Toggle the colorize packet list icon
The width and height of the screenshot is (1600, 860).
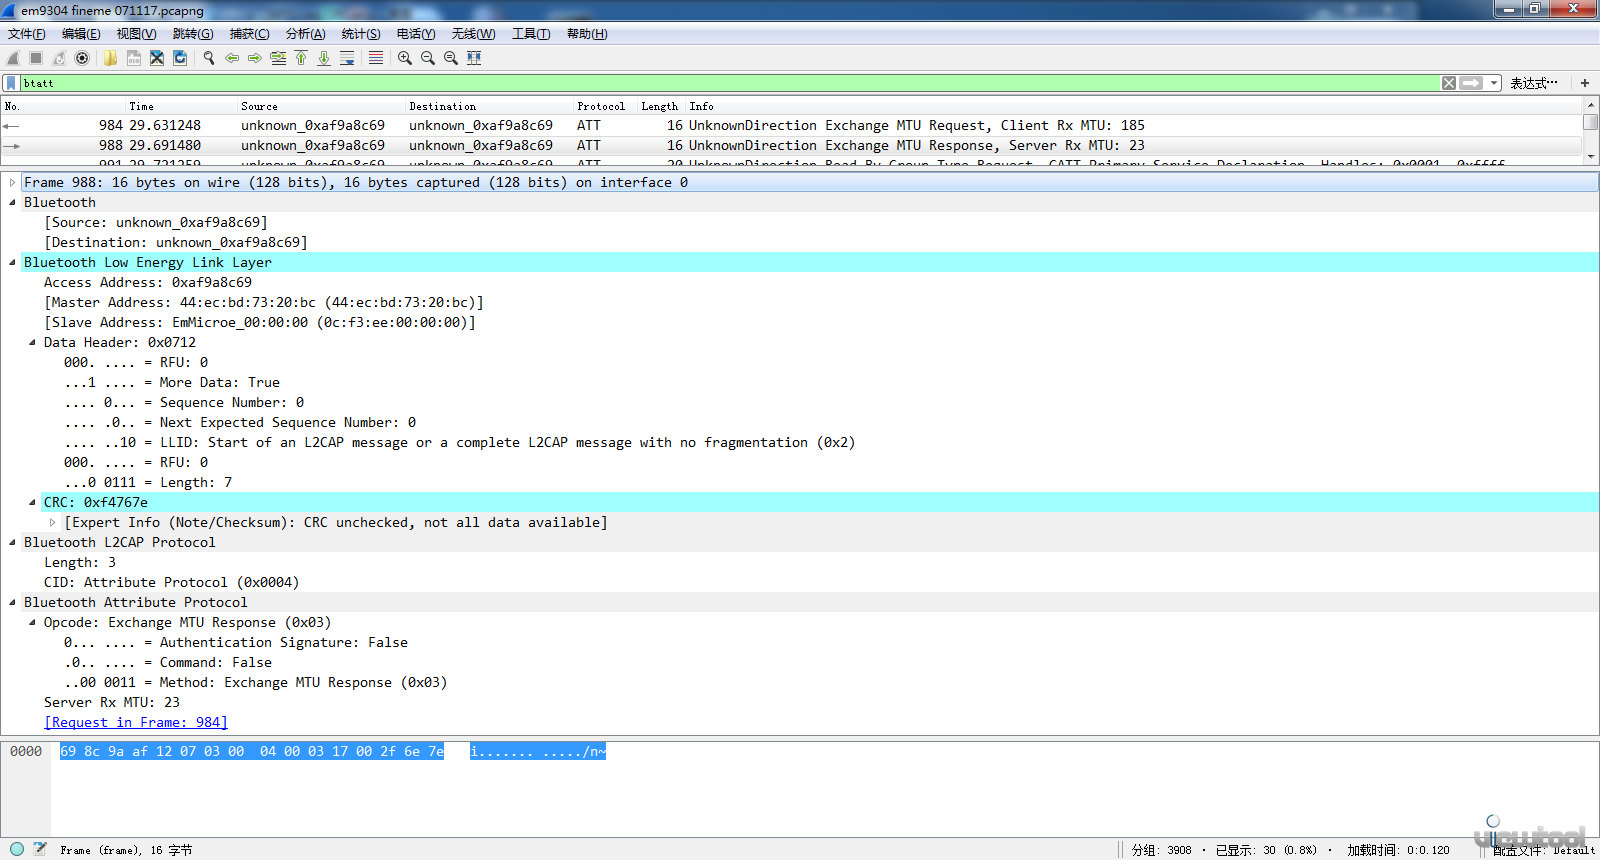pos(376,58)
